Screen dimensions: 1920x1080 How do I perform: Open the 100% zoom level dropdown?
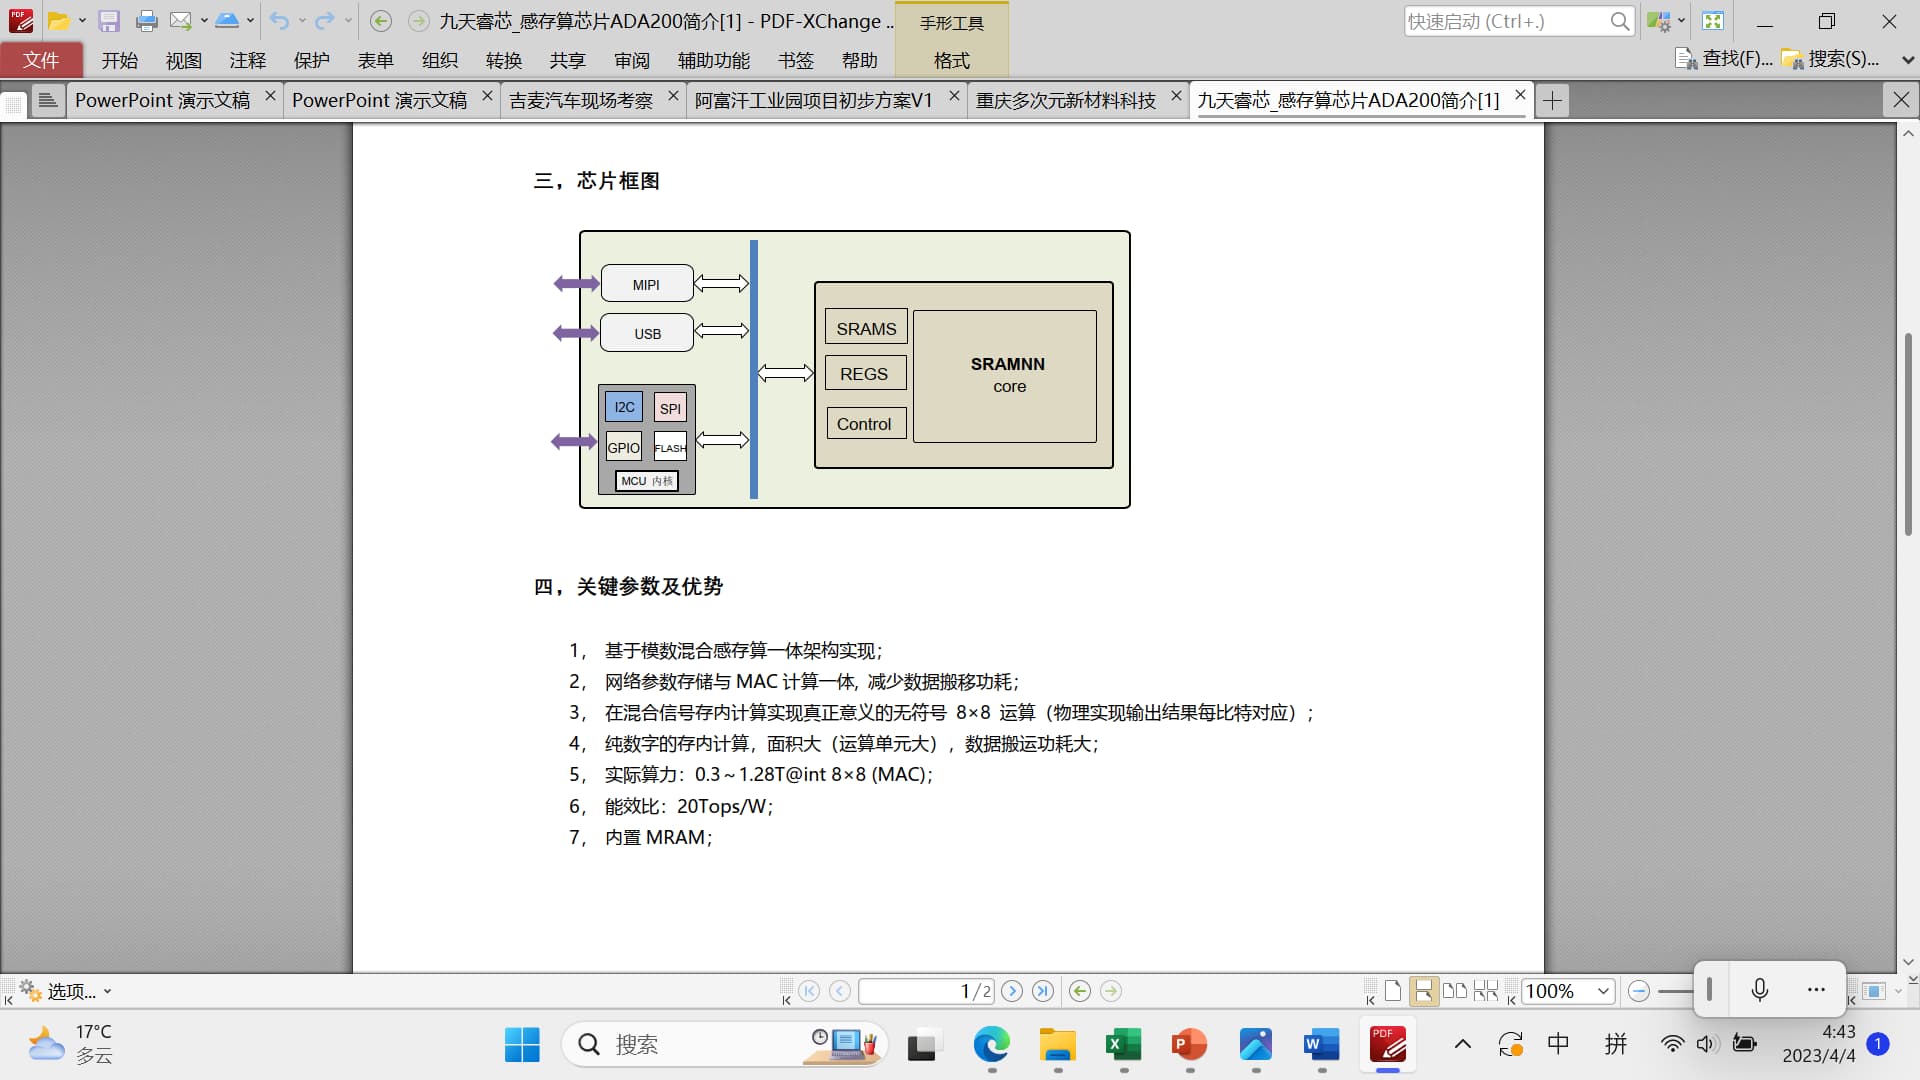click(x=1603, y=991)
